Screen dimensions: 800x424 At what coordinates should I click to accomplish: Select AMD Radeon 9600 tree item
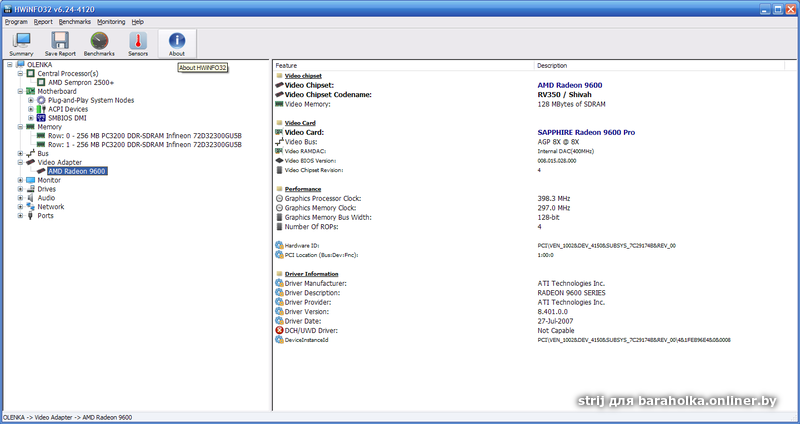(x=77, y=171)
